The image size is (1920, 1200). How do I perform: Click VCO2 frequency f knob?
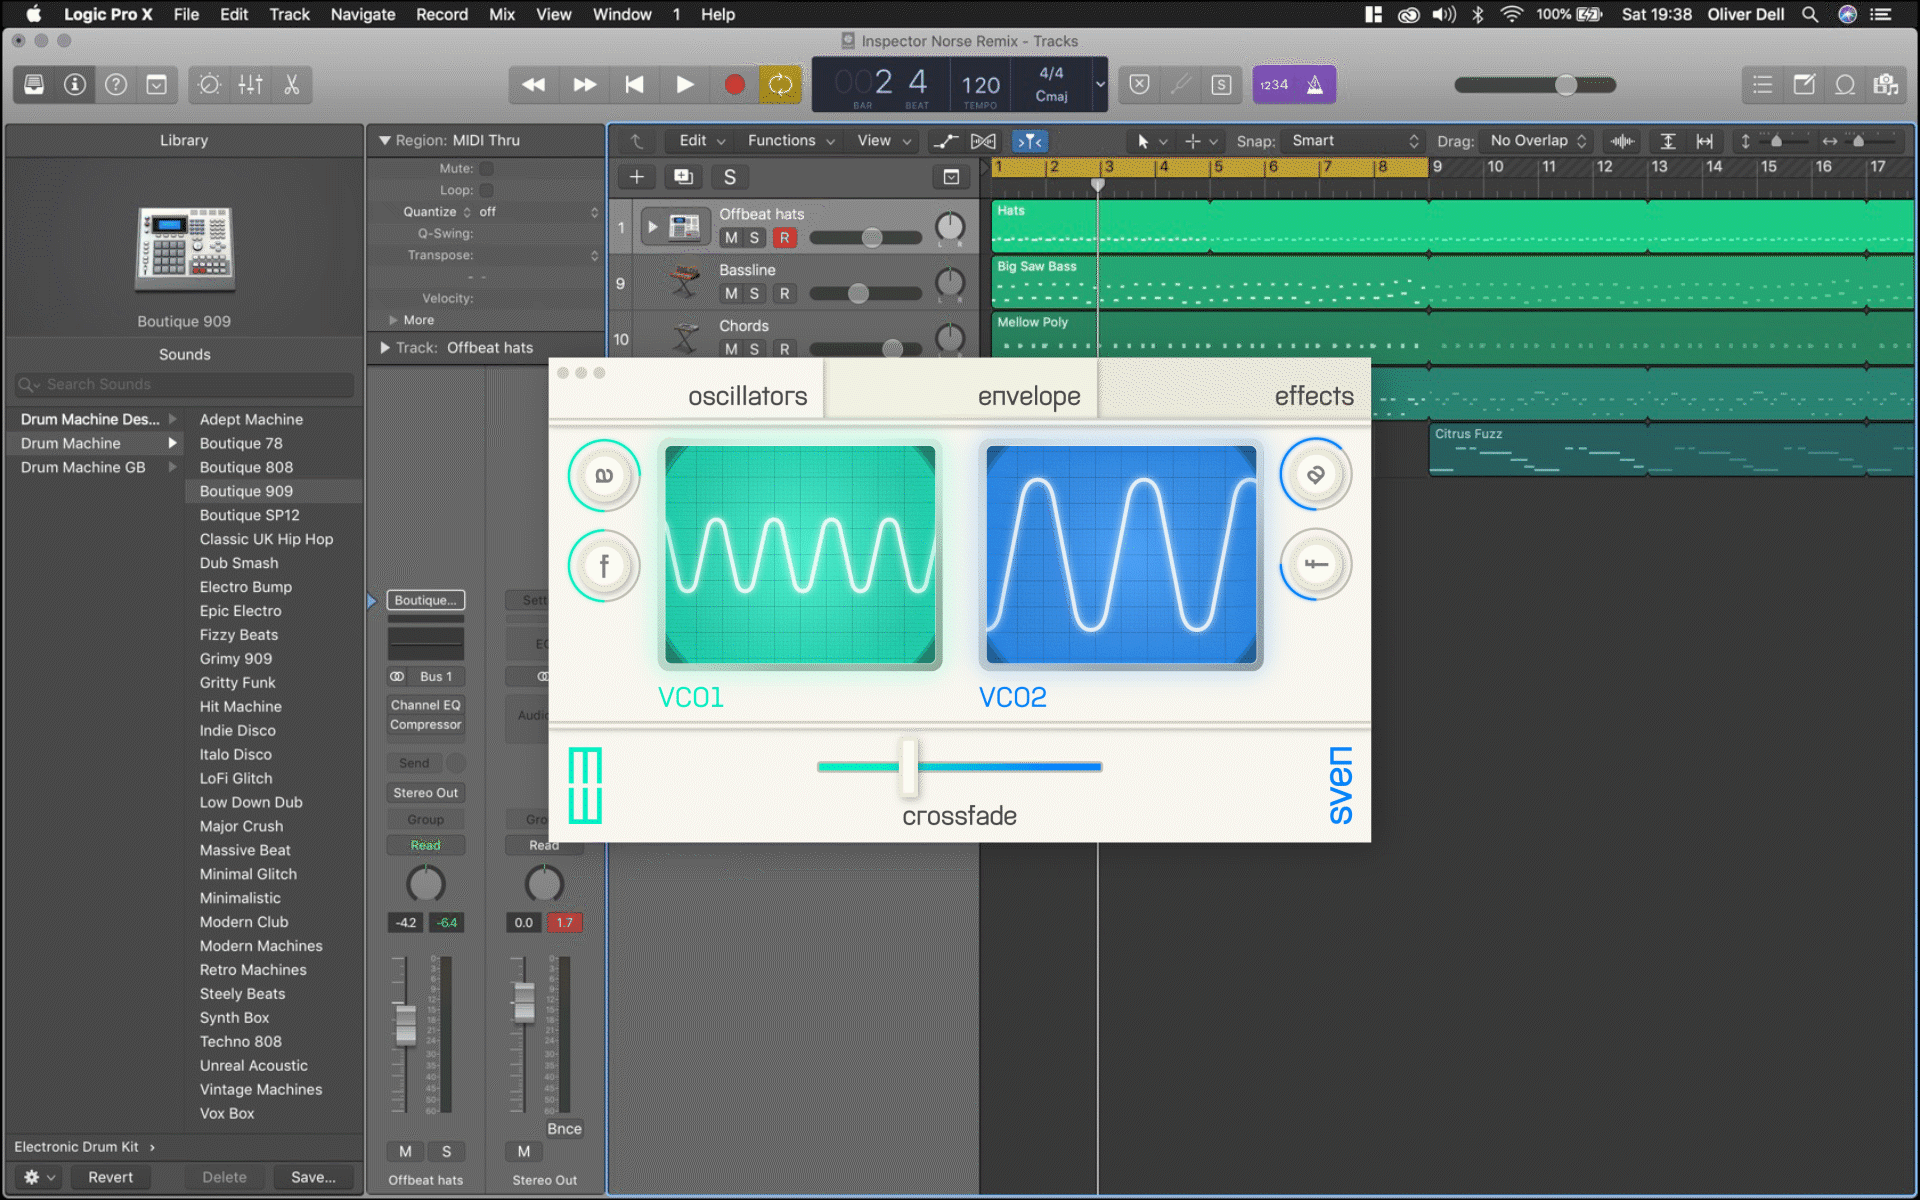(1316, 564)
